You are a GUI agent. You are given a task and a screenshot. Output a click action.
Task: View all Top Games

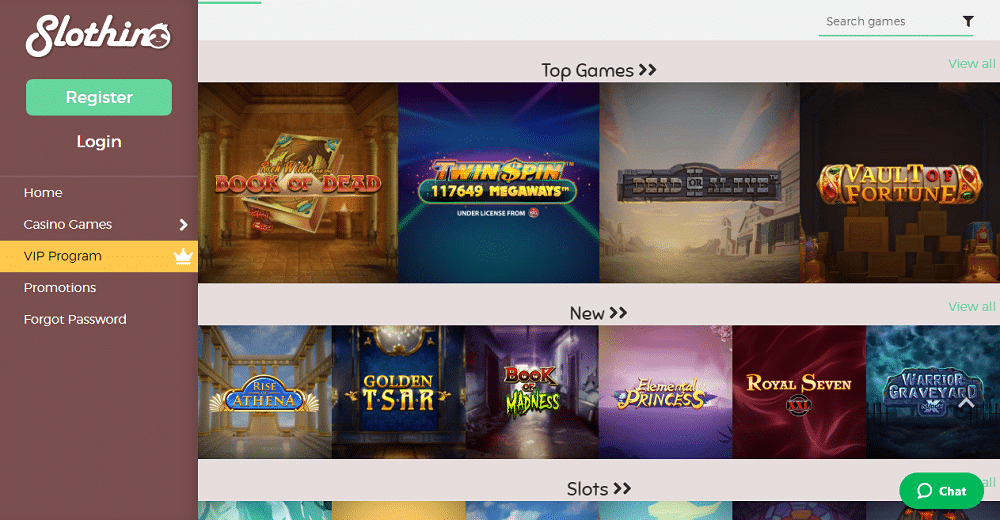coord(971,64)
